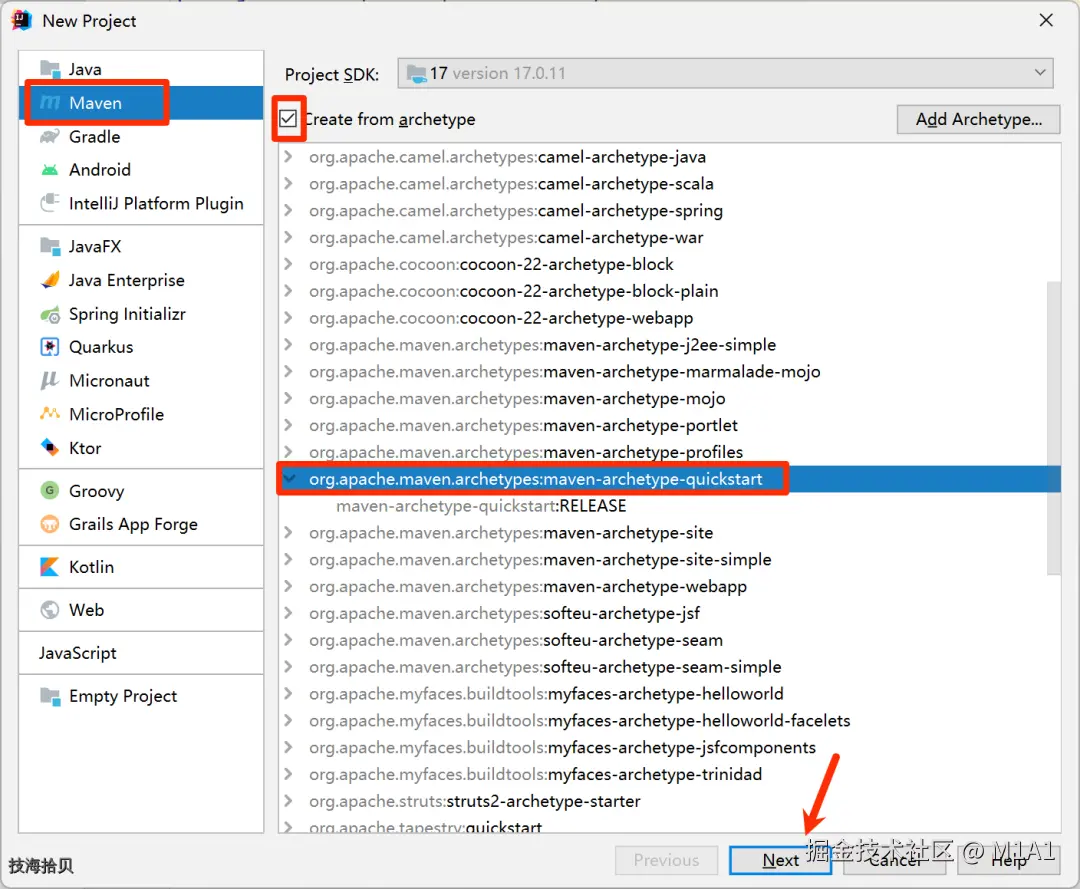Expand maven-archetype-webapp node
Image resolution: width=1080 pixels, height=889 pixels.
[x=289, y=586]
